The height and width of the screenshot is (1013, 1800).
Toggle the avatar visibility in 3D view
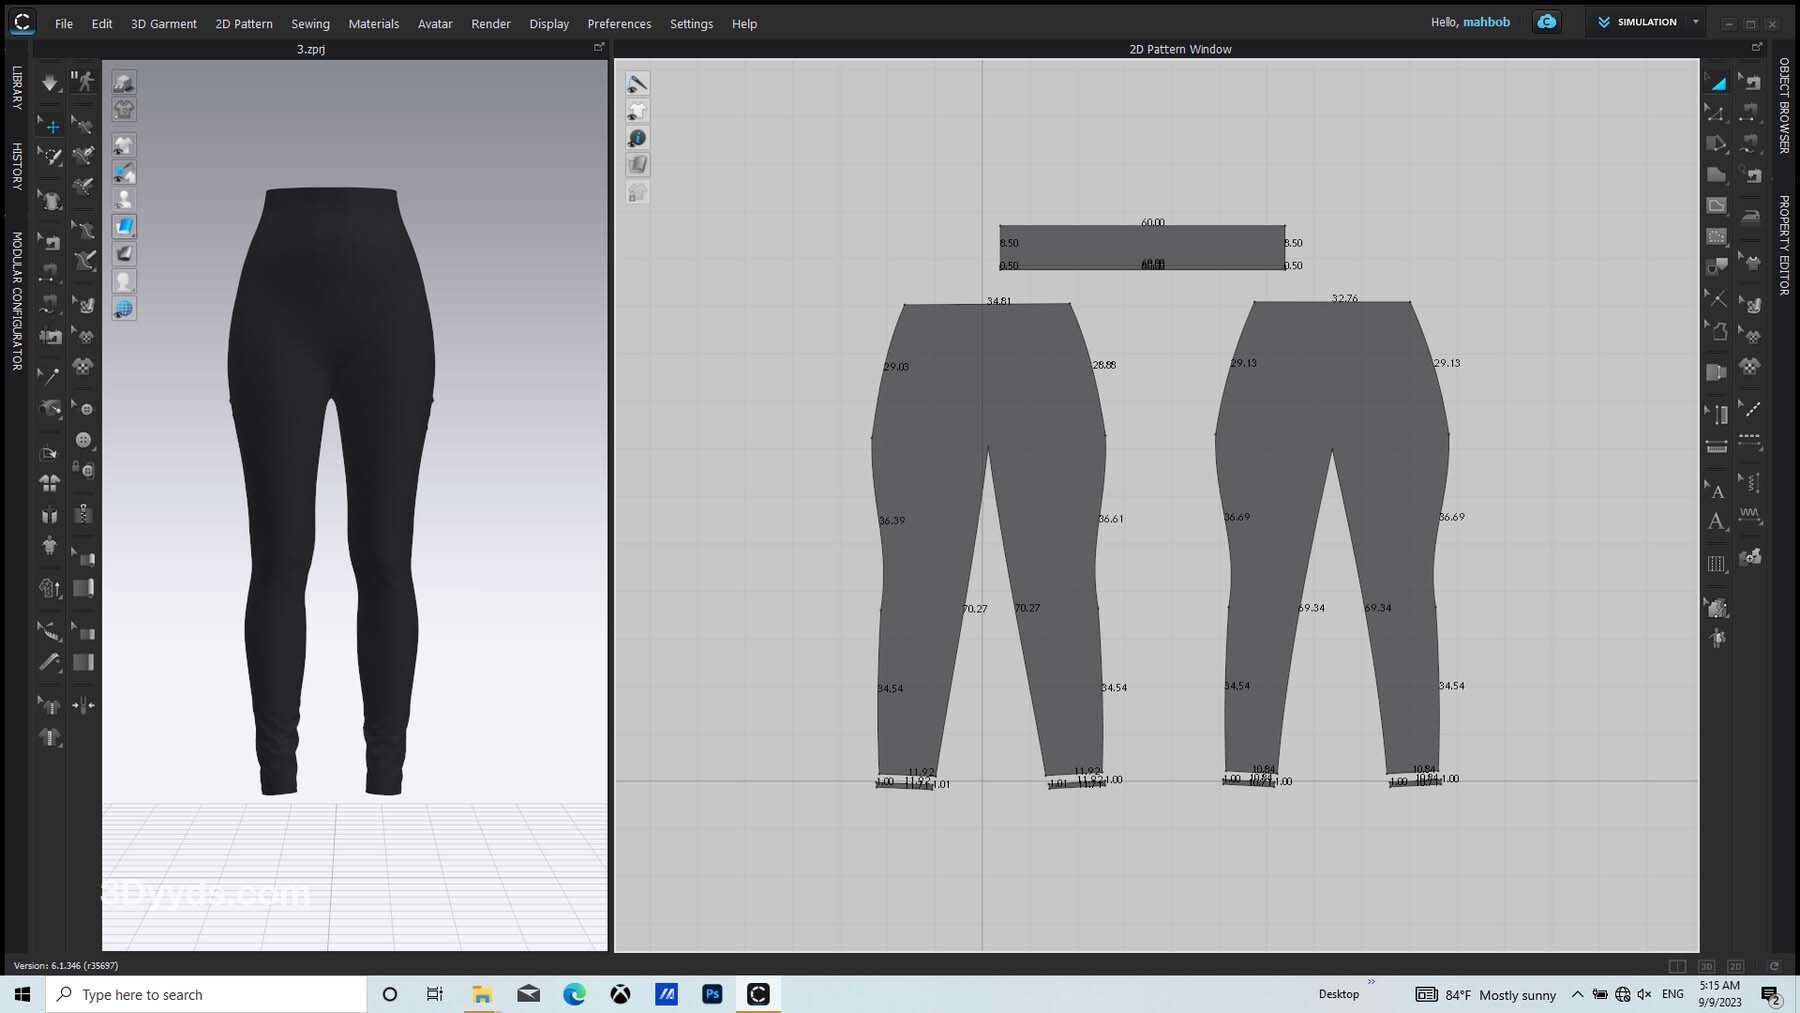[124, 199]
